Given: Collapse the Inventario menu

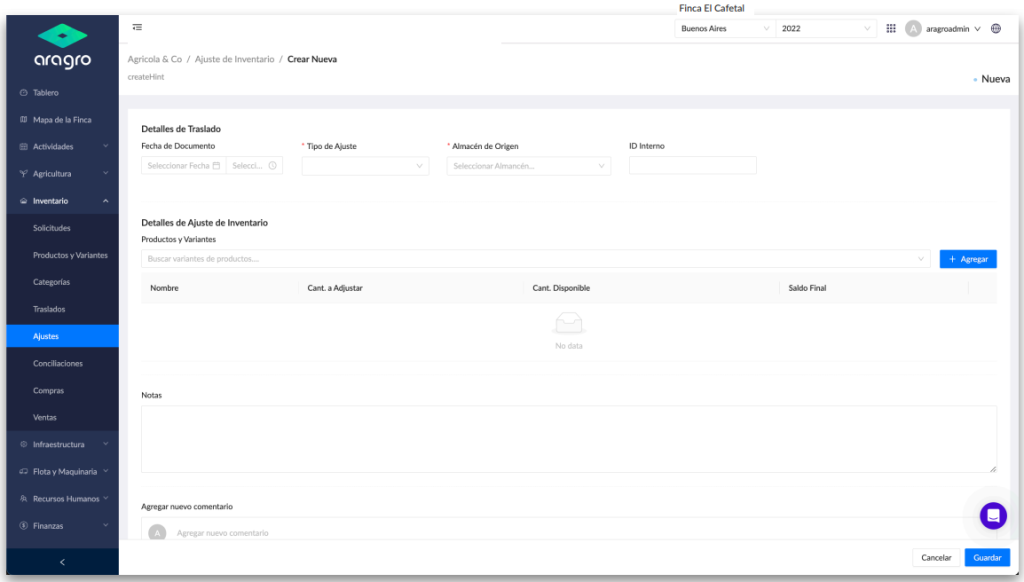Looking at the screenshot, I should 63,201.
